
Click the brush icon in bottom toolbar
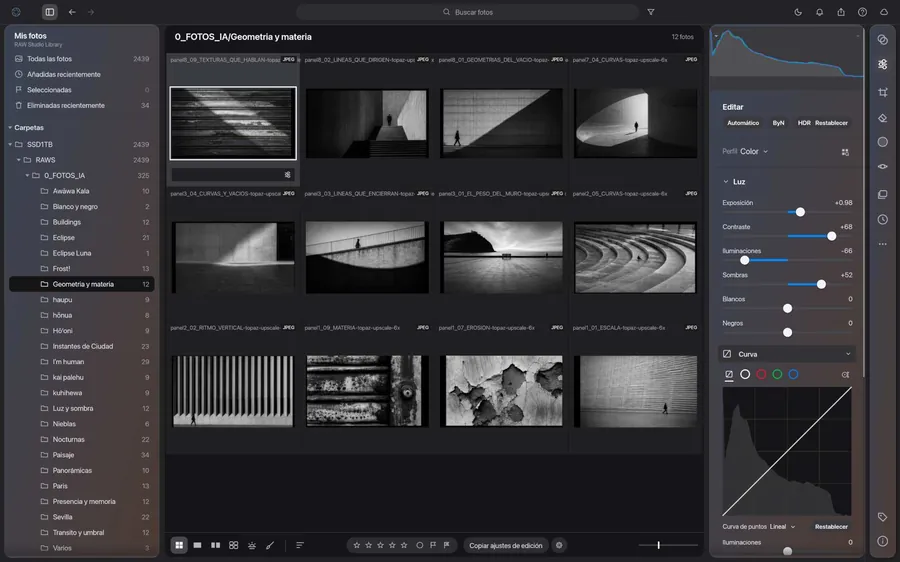coord(270,545)
